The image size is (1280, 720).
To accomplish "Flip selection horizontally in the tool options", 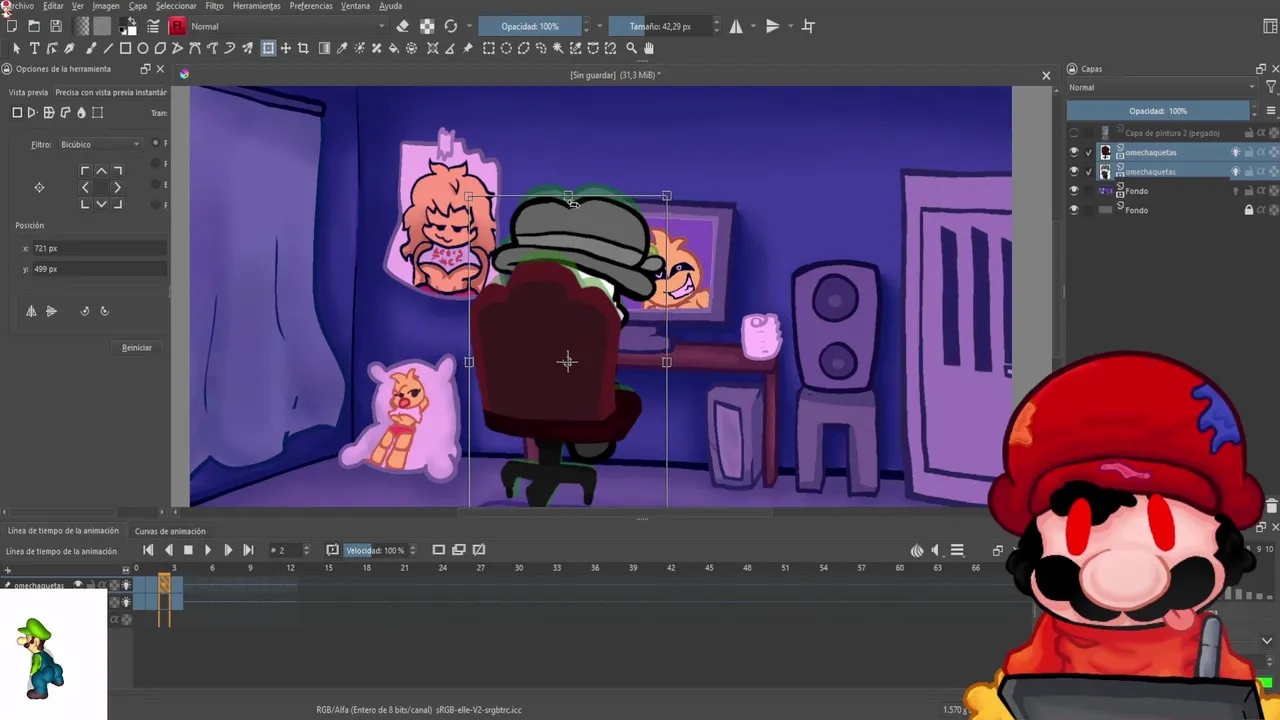I will pyautogui.click(x=31, y=311).
